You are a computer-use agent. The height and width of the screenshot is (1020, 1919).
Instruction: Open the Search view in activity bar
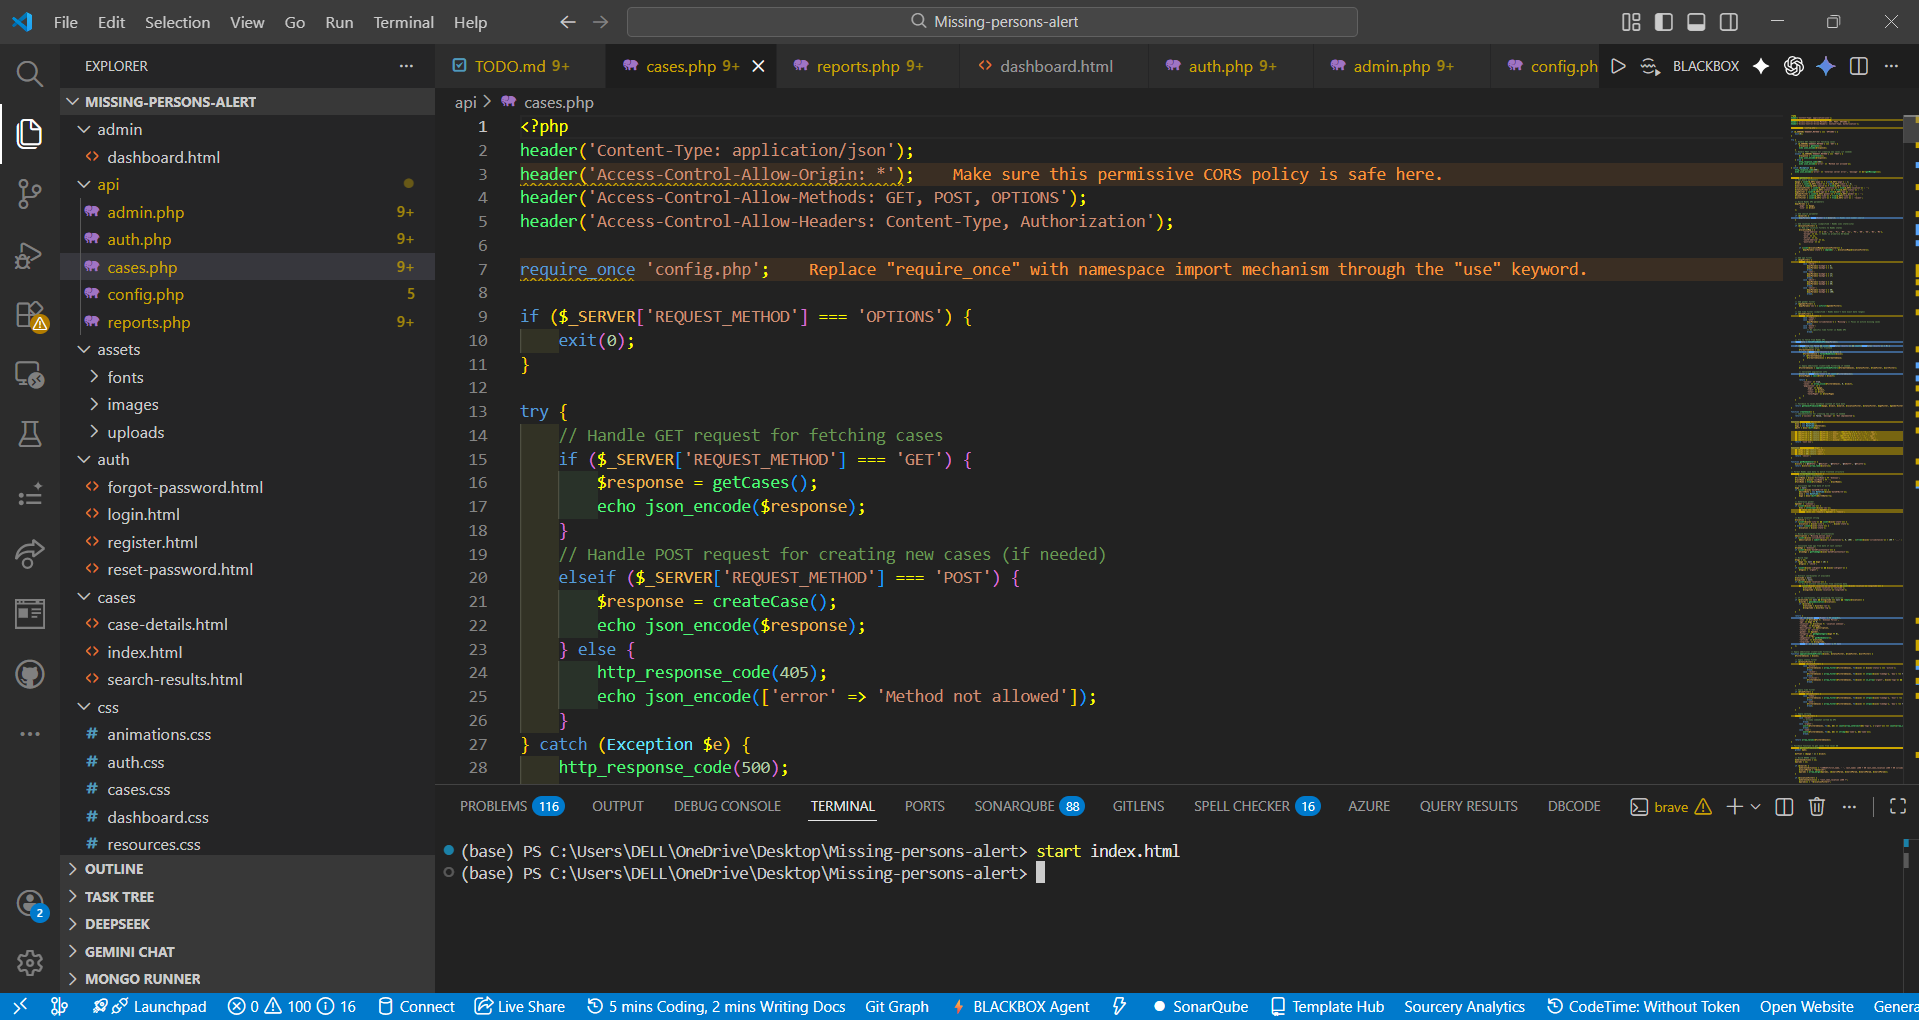(29, 73)
